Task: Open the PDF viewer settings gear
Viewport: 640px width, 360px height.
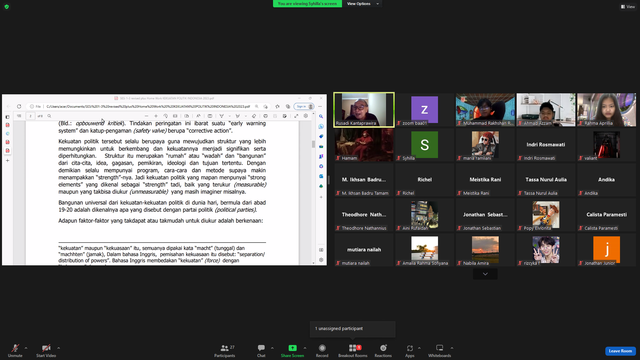Action: (306, 116)
